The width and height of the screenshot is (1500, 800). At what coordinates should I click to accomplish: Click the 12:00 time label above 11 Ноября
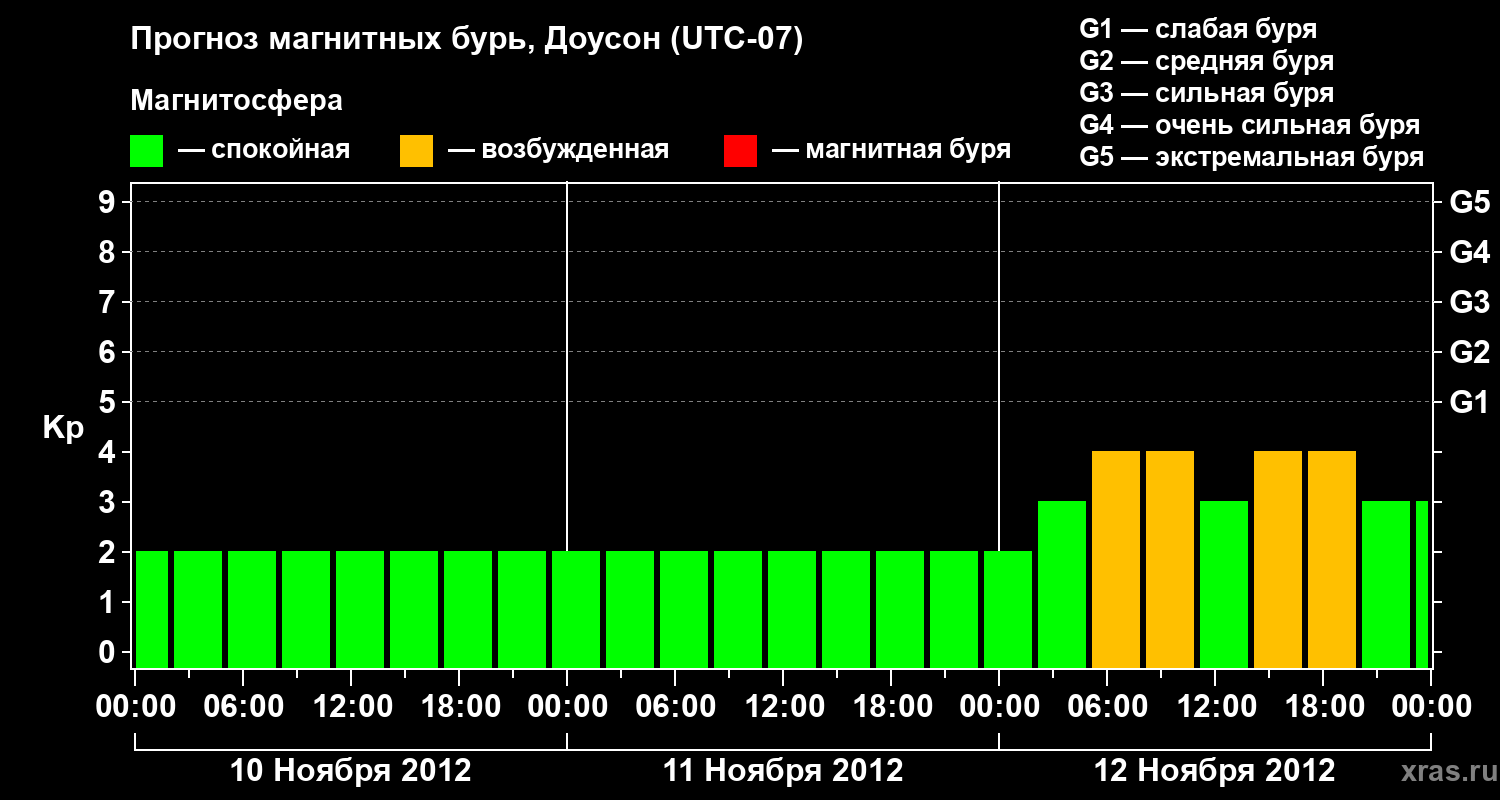pyautogui.click(x=783, y=707)
